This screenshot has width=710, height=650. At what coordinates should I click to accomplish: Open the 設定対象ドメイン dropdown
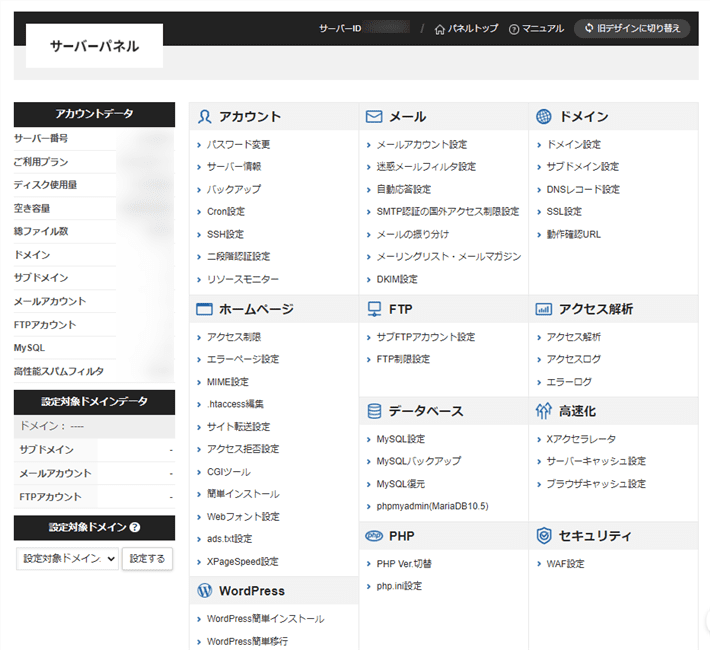point(67,559)
